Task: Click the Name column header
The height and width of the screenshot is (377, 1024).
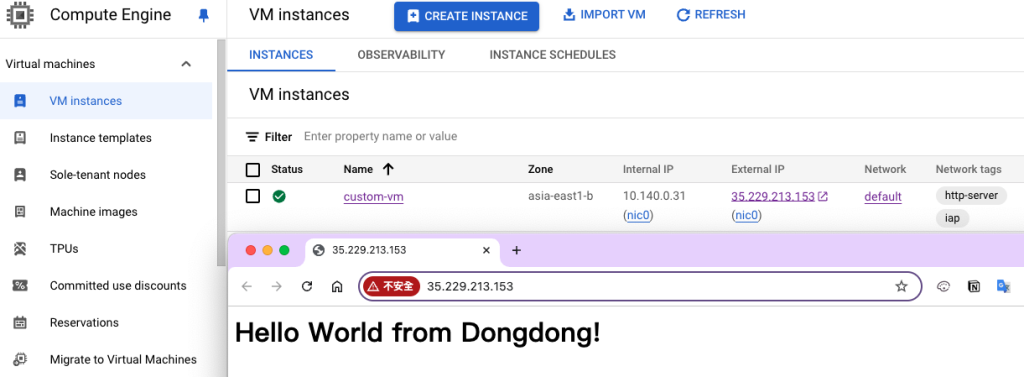Action: [358, 169]
